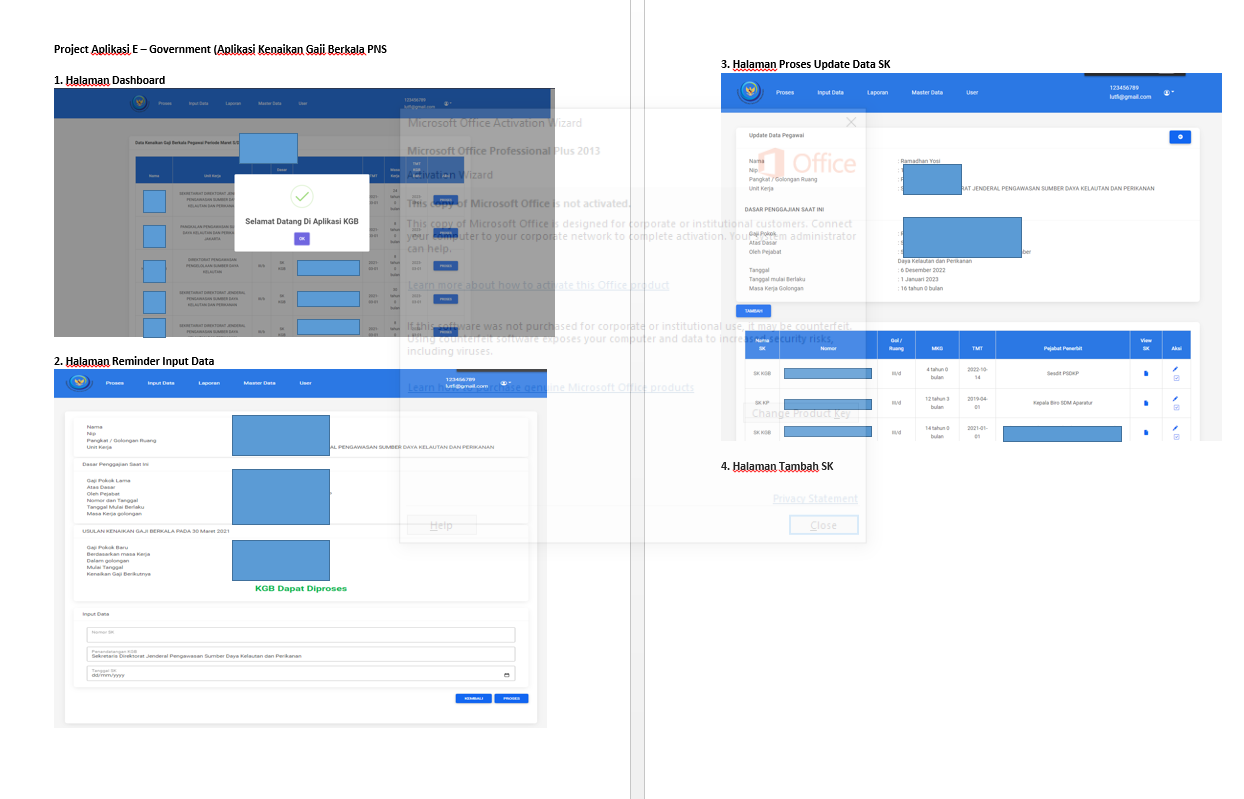This screenshot has height=799, width=1244.
Task: Open 'Learn more about how to activate' link
Action: [538, 285]
